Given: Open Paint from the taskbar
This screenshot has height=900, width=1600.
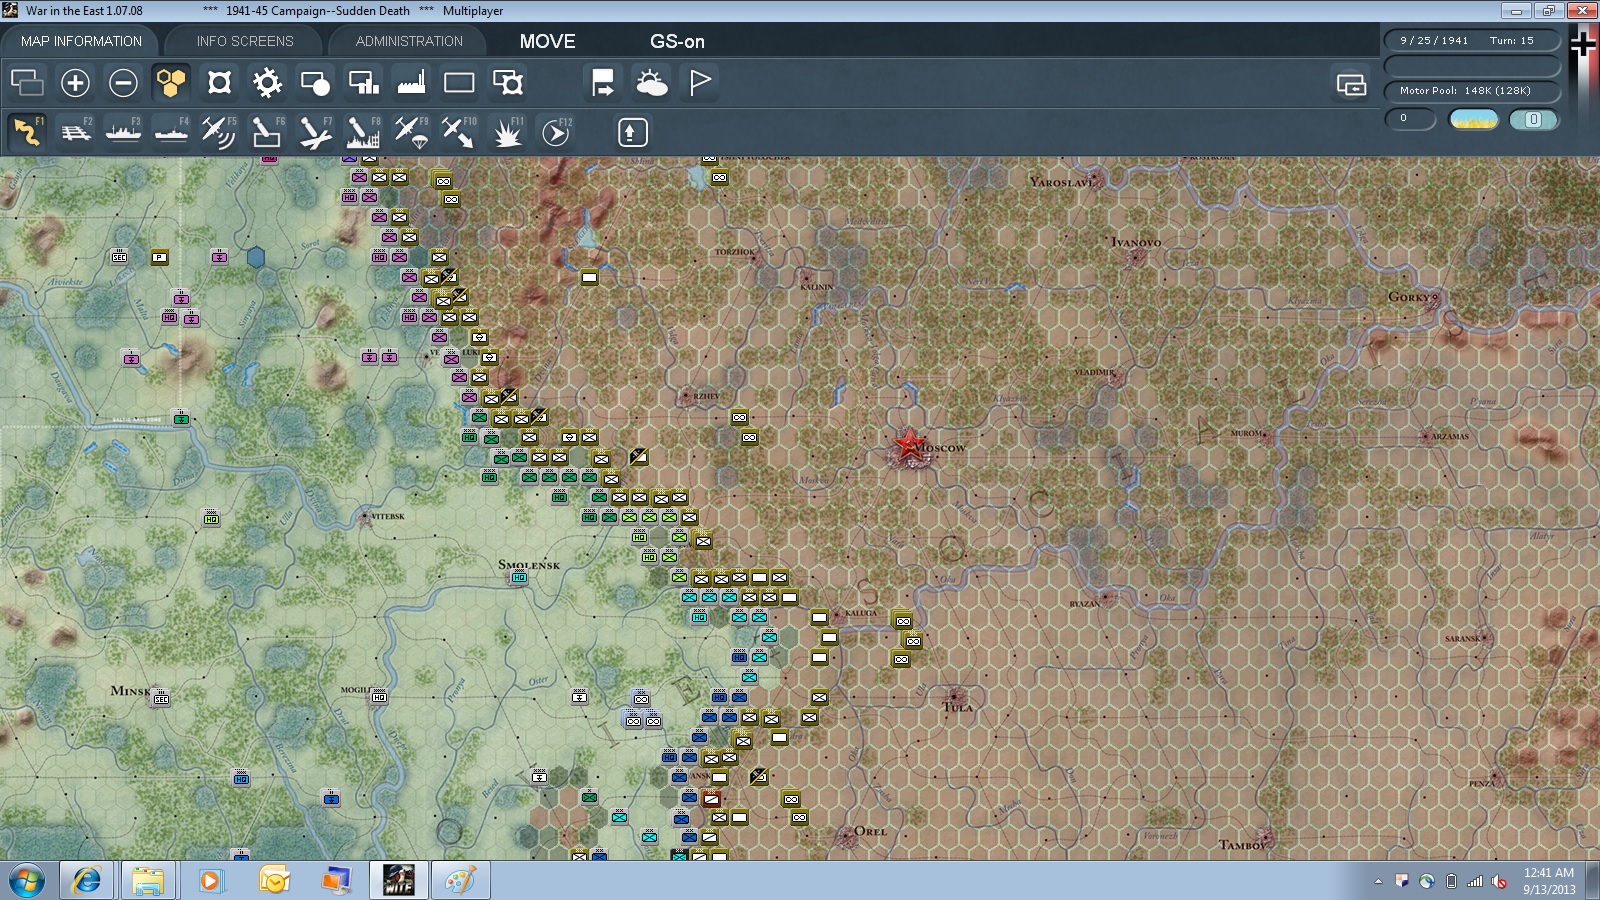Looking at the screenshot, I should click(x=460, y=881).
